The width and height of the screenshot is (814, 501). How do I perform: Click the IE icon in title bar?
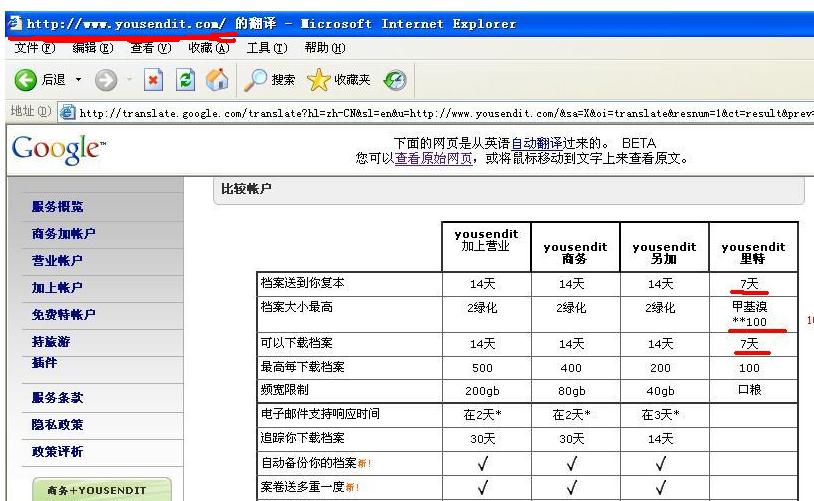(x=15, y=23)
